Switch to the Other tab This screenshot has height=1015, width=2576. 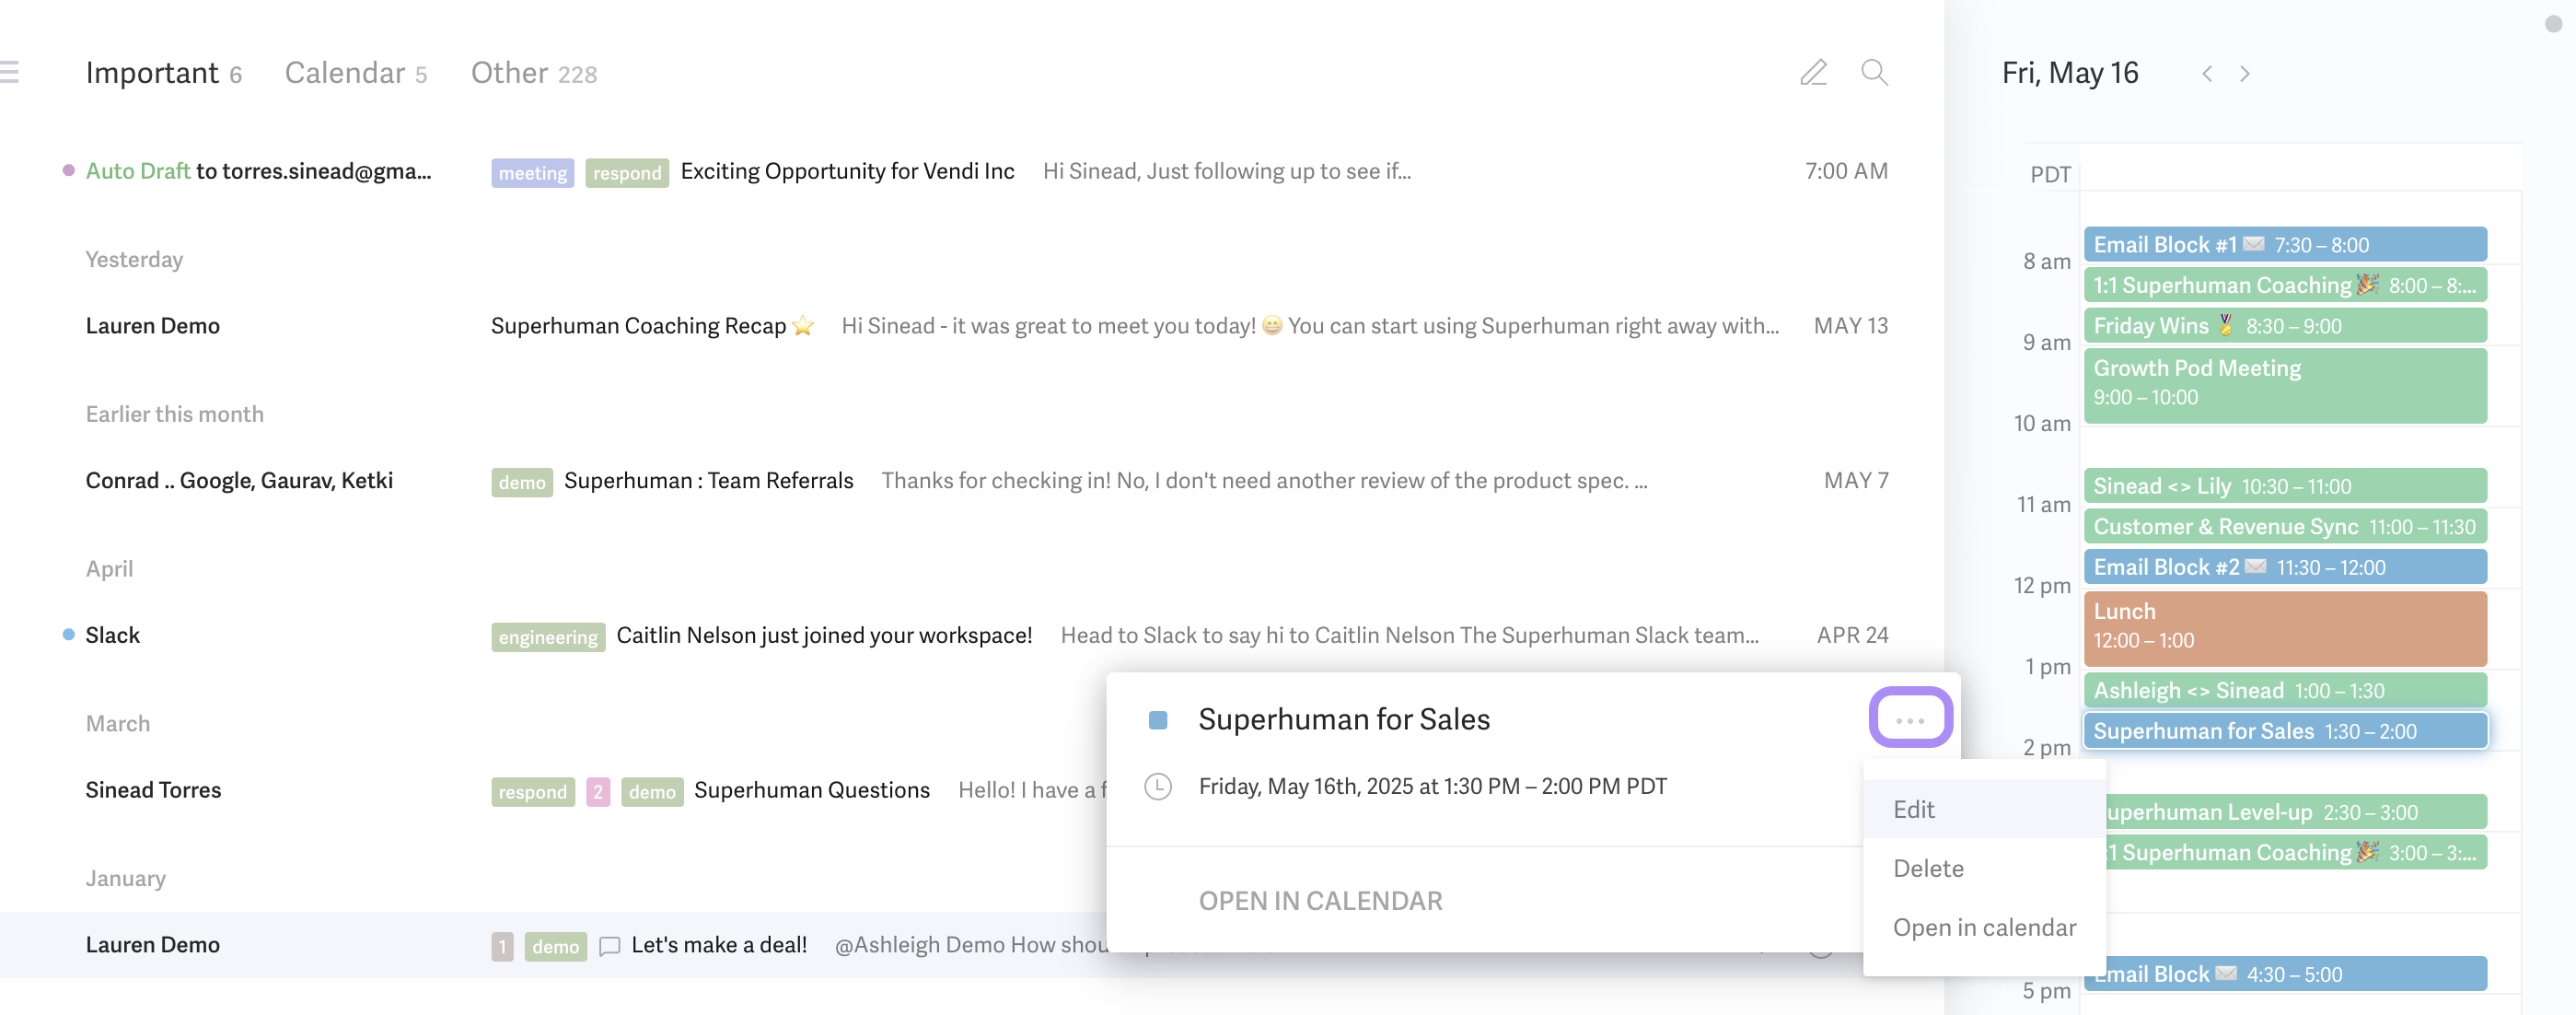[x=534, y=72]
